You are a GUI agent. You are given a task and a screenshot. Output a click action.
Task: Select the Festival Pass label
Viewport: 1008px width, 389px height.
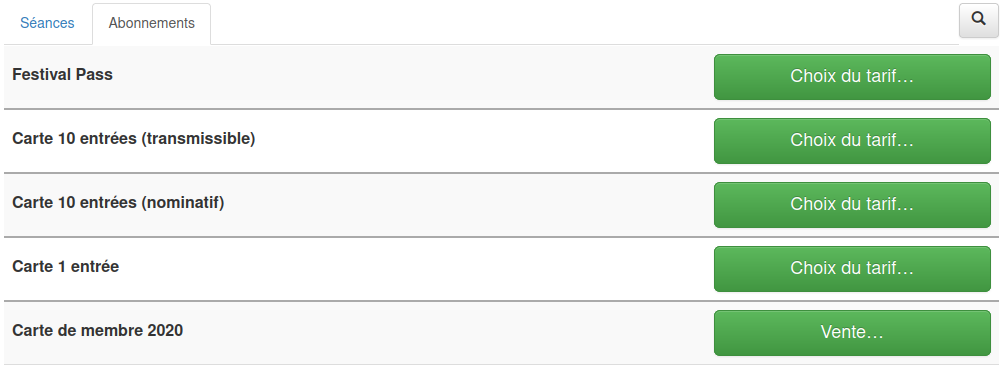[x=62, y=75]
